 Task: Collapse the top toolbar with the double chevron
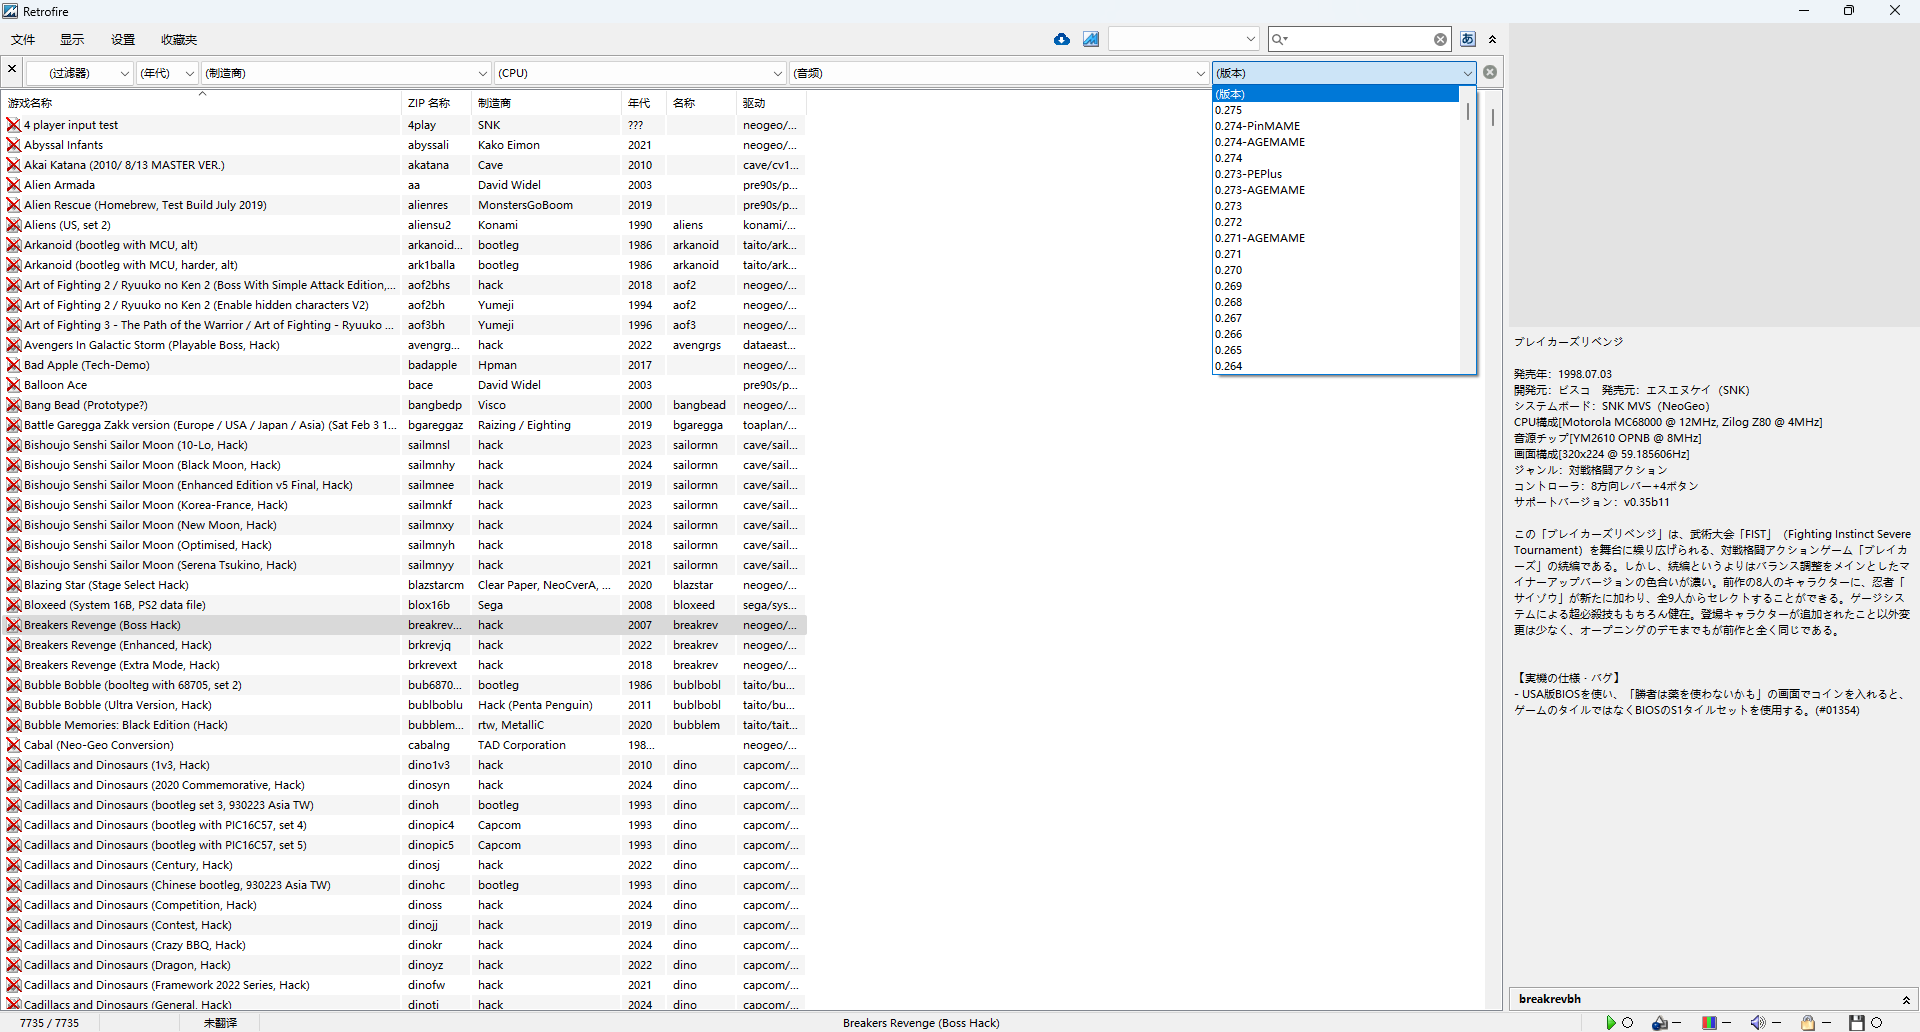coord(1492,39)
